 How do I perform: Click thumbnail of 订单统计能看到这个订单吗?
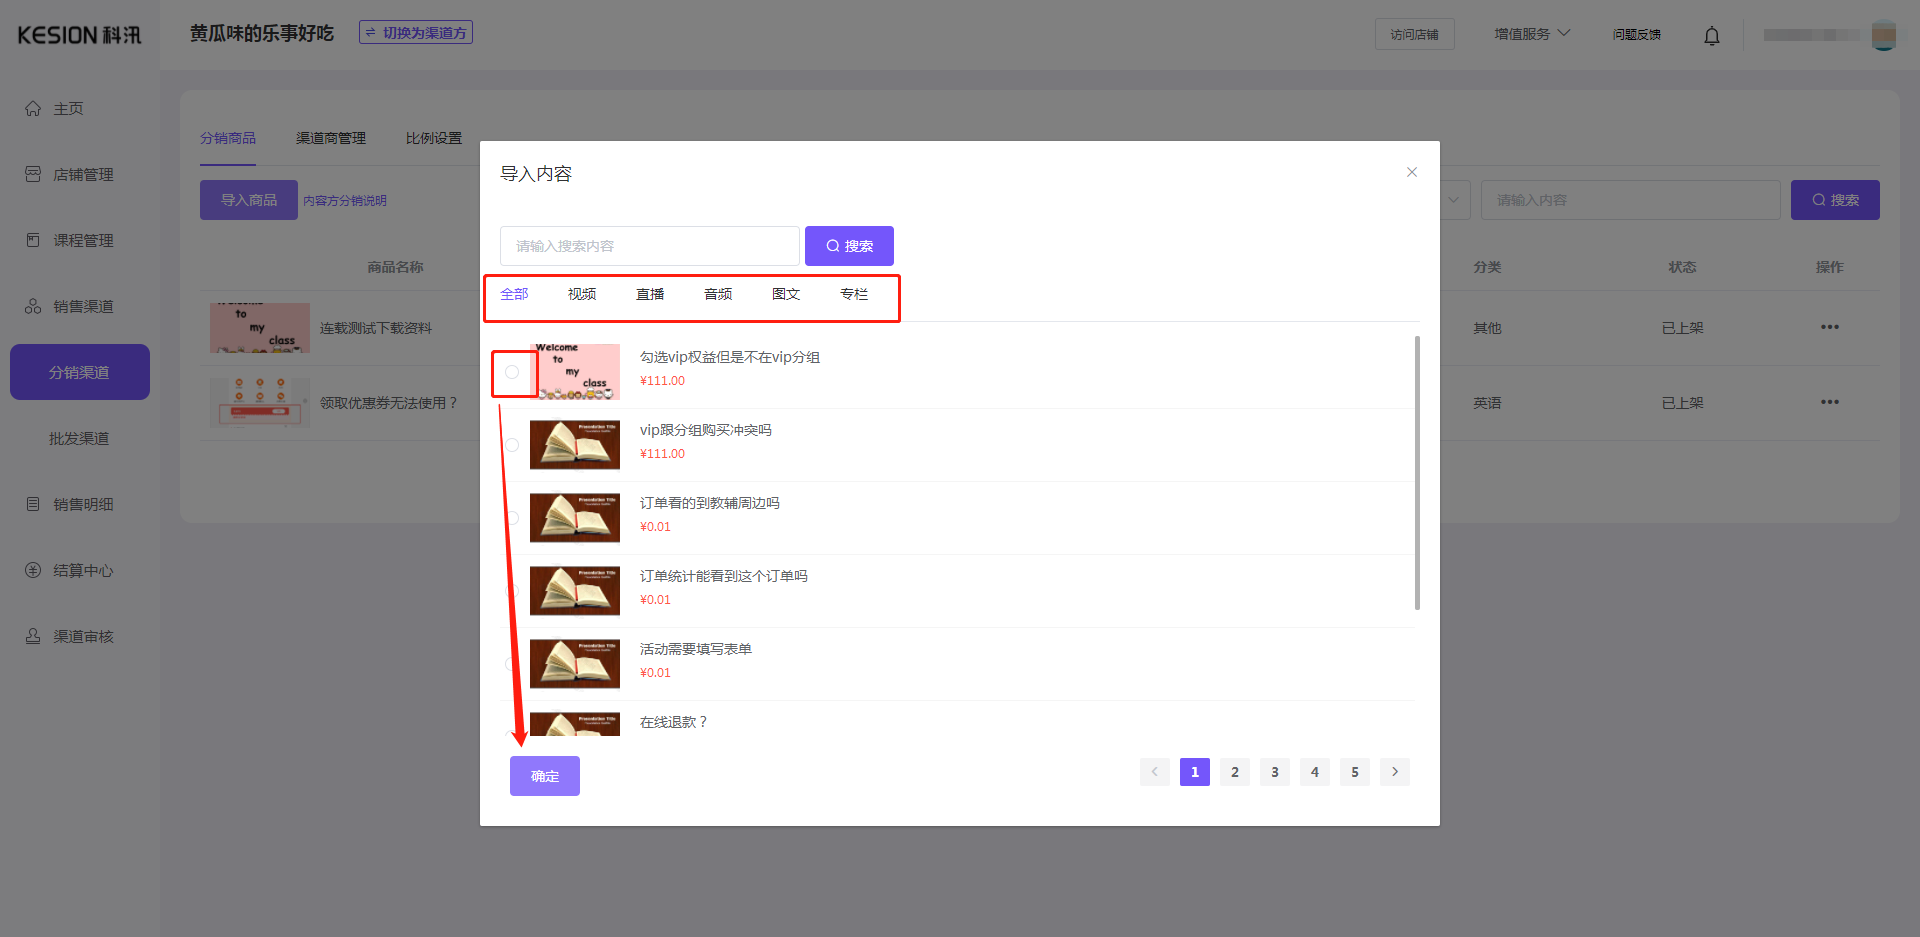coord(575,591)
